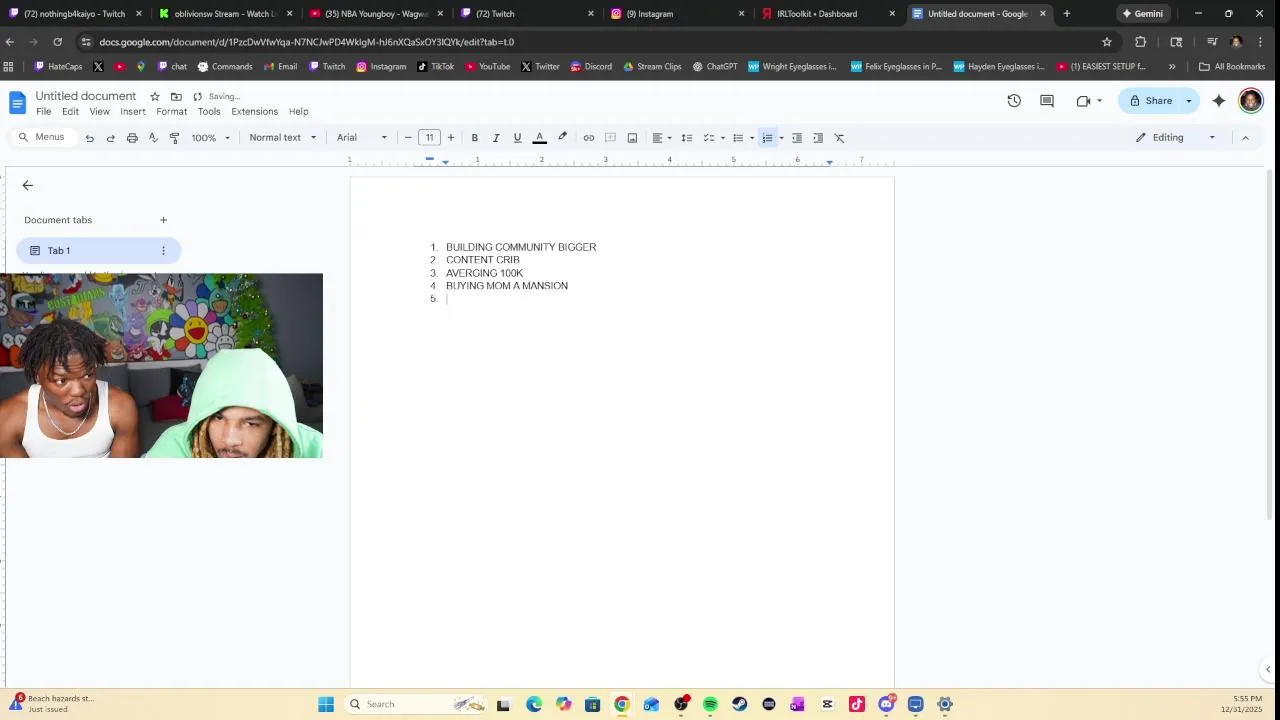
Task: Click the Add comment icon in toolbar
Action: point(610,138)
